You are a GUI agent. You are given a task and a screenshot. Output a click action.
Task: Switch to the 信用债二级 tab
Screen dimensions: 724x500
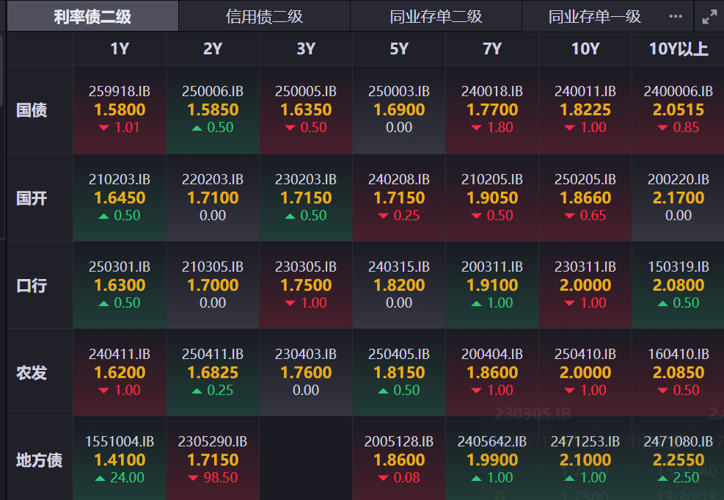click(x=264, y=17)
